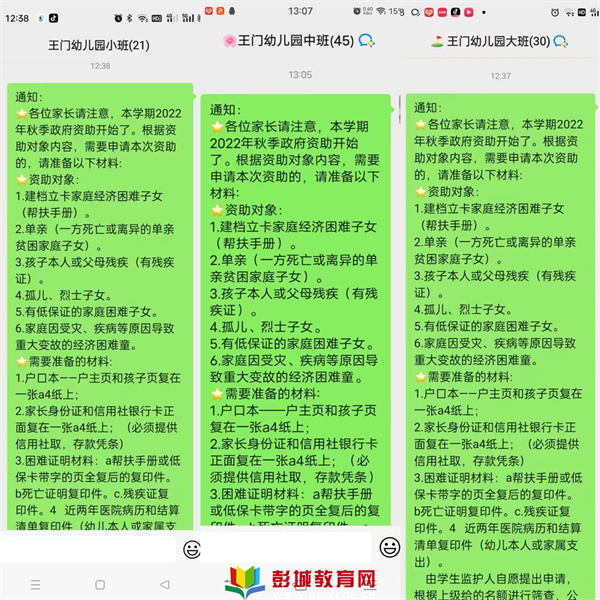Tap the message input box in the 中班 chat
The width and height of the screenshot is (600, 600).
coord(286,547)
